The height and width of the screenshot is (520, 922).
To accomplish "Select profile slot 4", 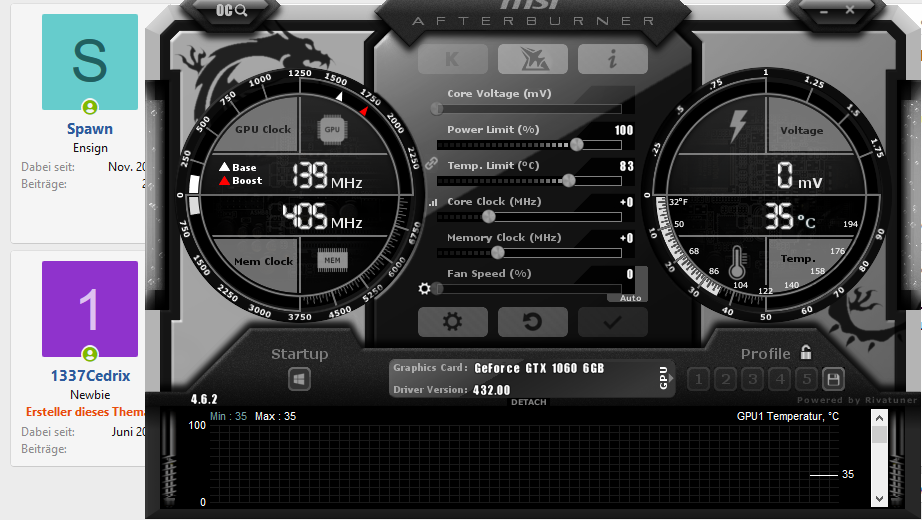I will point(780,379).
